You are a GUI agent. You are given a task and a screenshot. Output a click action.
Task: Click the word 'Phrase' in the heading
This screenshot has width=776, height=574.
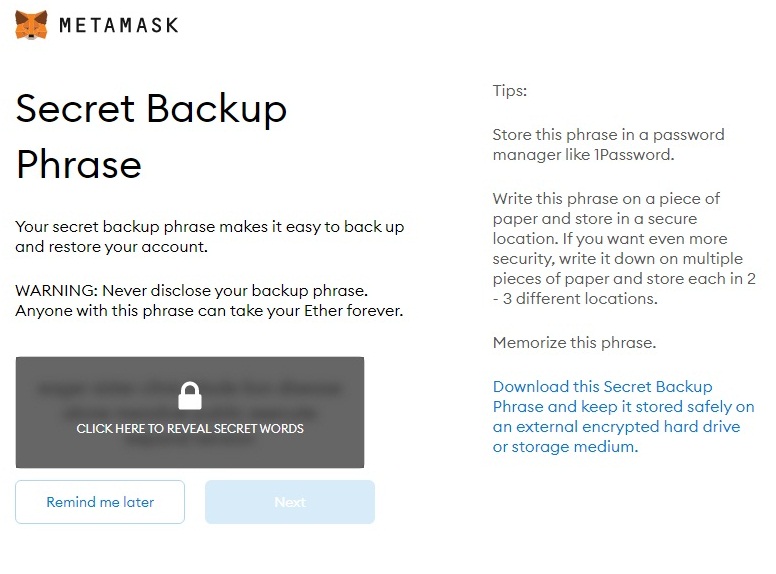pyautogui.click(x=78, y=164)
